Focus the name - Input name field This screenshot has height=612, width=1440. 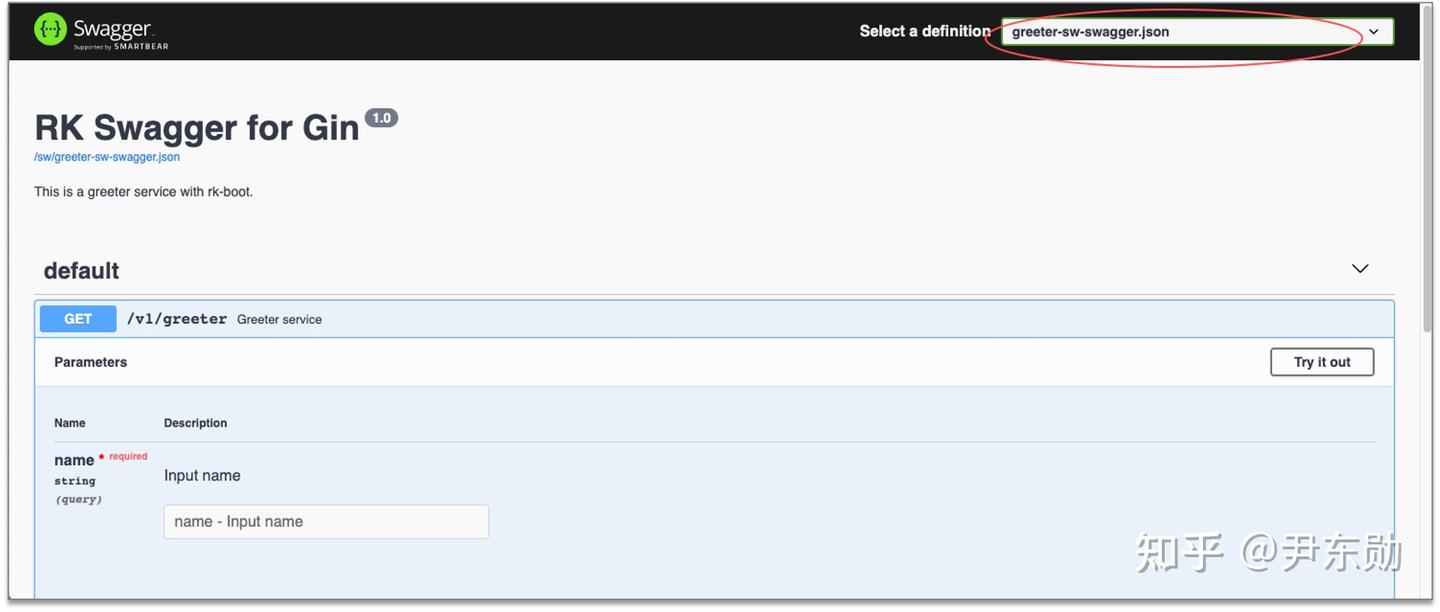coord(326,522)
